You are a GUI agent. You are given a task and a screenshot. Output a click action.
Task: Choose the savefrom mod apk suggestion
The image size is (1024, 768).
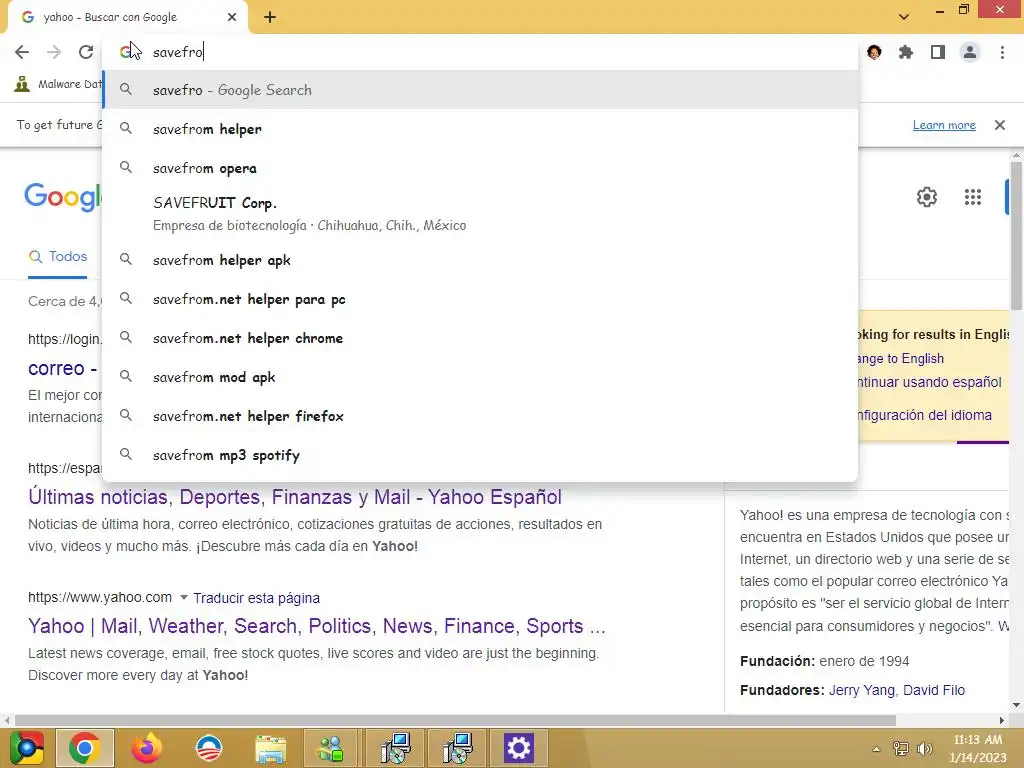[480, 377]
